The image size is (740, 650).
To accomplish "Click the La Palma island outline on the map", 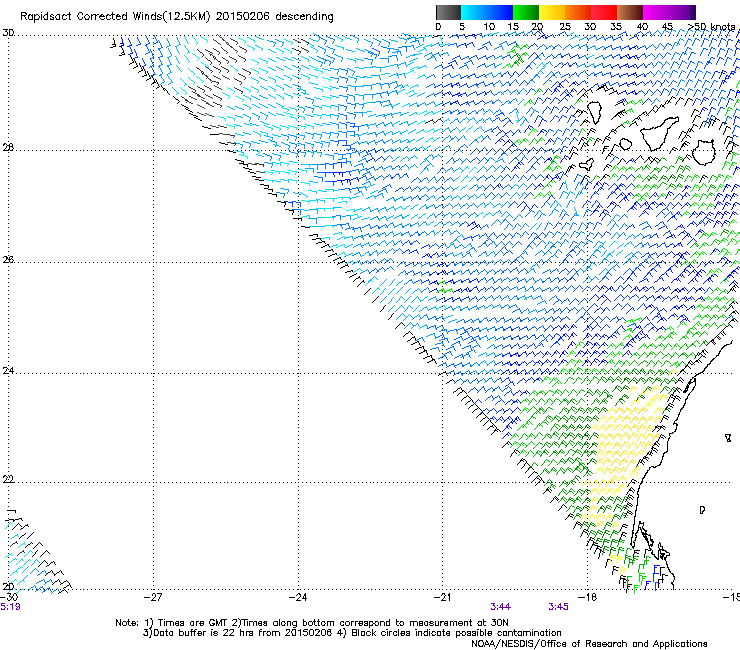I will (x=595, y=113).
